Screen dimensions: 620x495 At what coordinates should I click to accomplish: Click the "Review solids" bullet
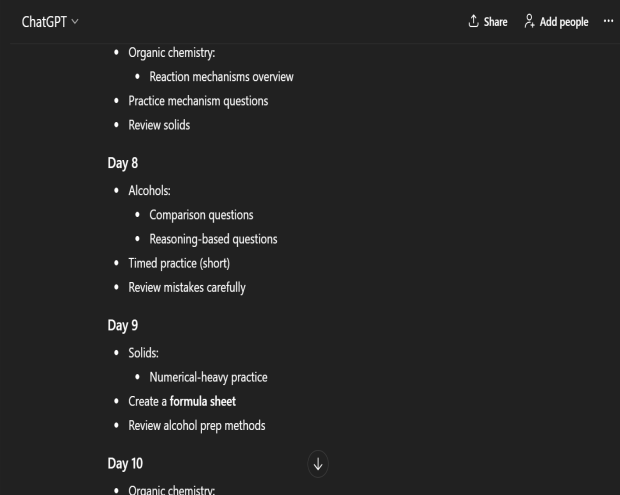click(158, 125)
